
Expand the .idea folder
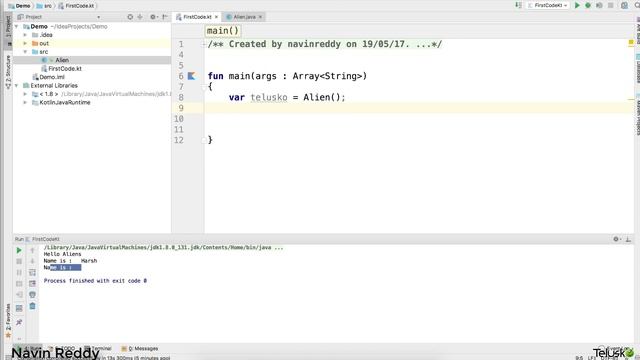coord(25,35)
